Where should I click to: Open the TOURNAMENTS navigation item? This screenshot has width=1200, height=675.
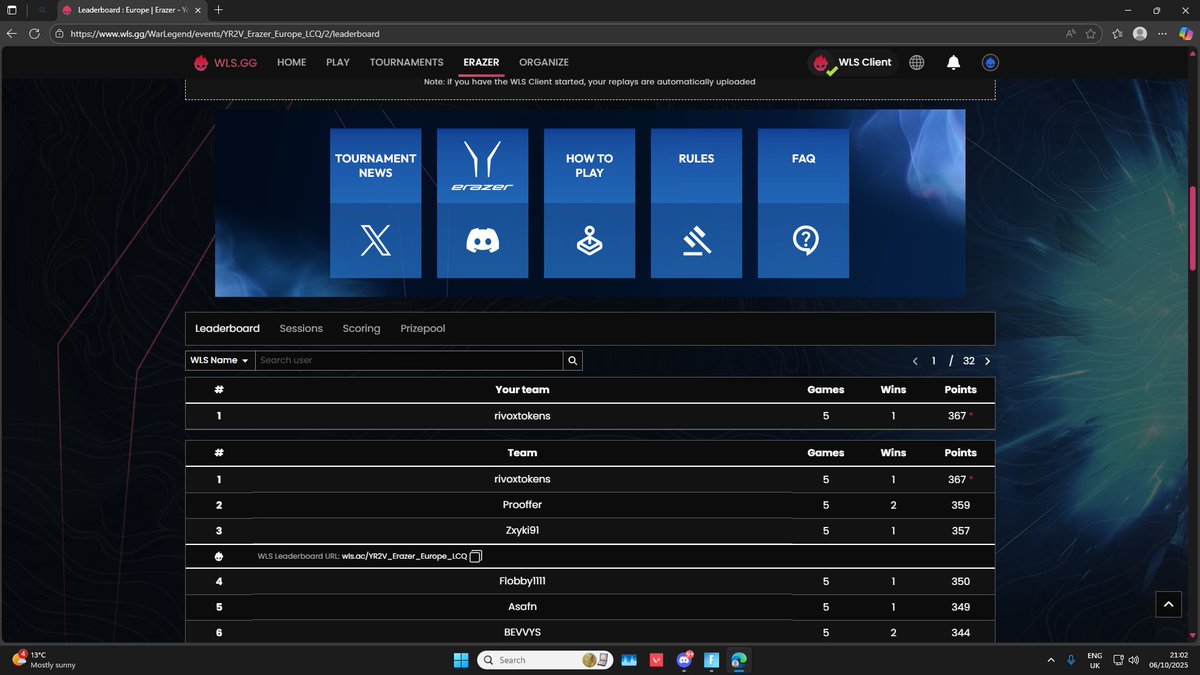406,62
